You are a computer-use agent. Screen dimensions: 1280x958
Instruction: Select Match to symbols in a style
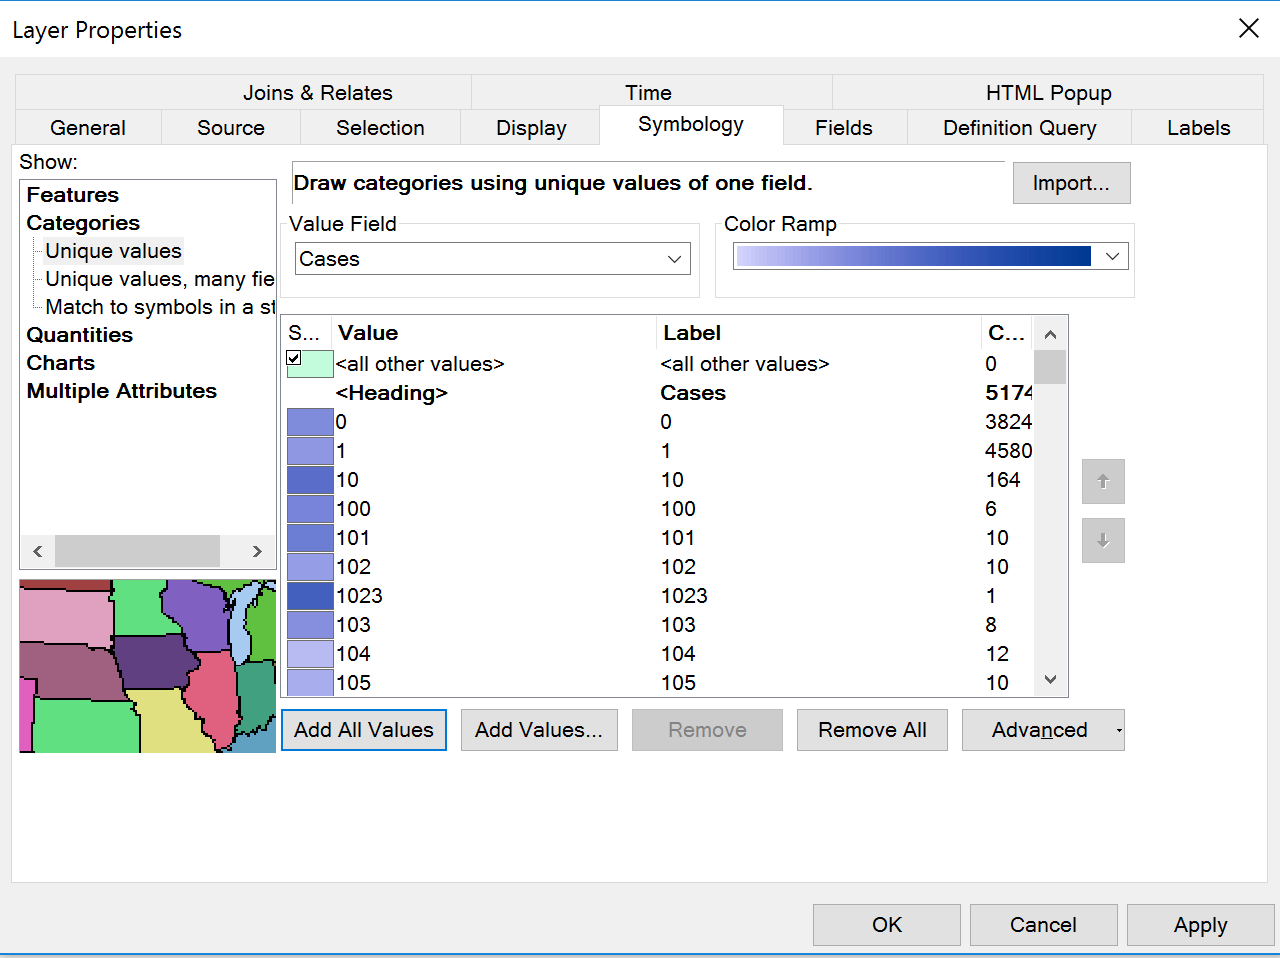(x=160, y=307)
